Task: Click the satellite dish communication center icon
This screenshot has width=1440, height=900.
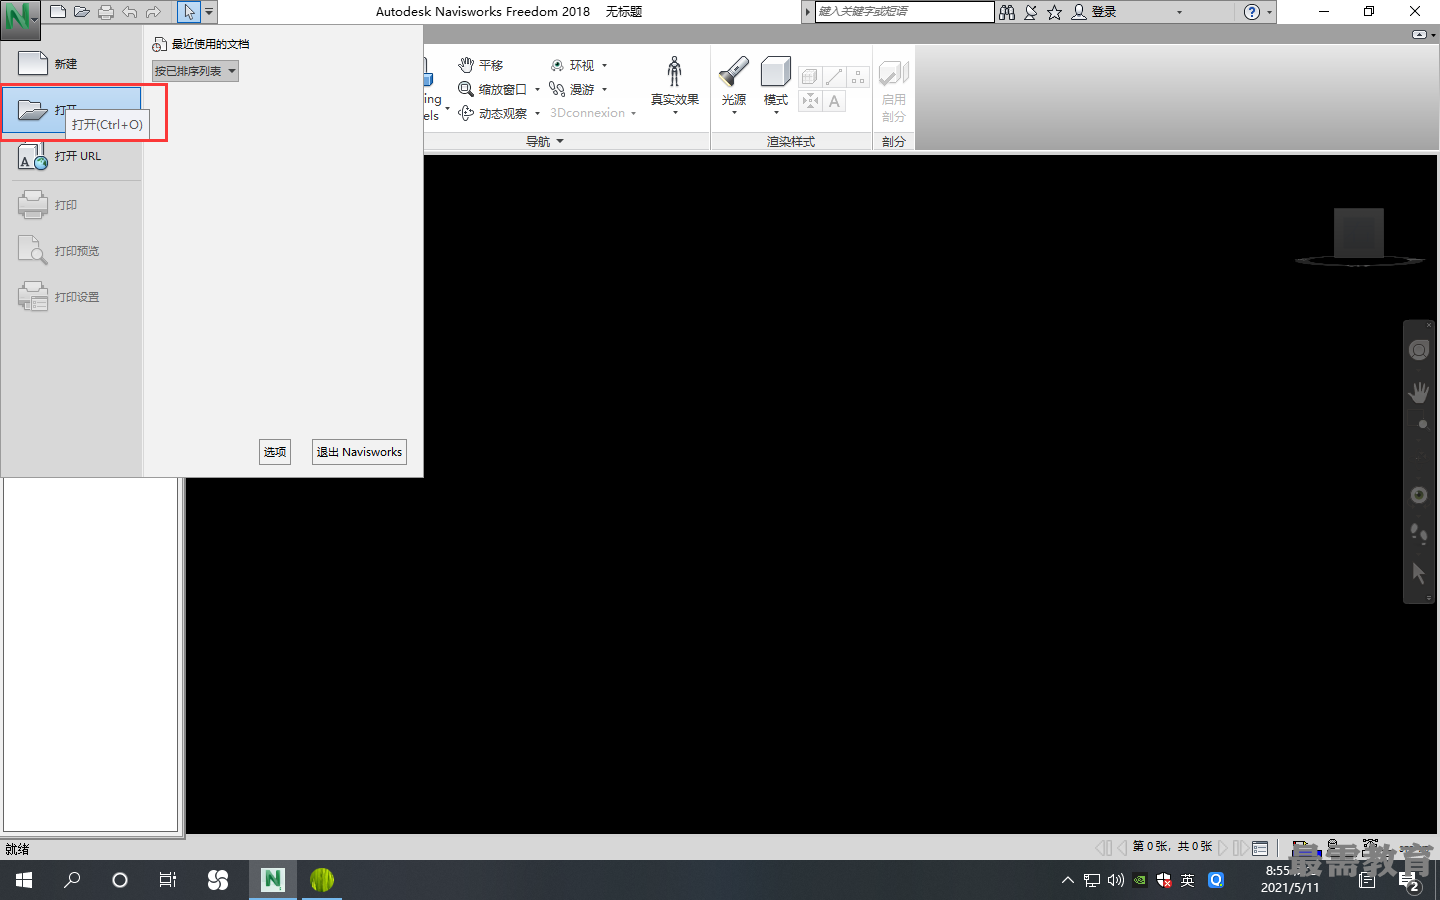Action: tap(1031, 12)
